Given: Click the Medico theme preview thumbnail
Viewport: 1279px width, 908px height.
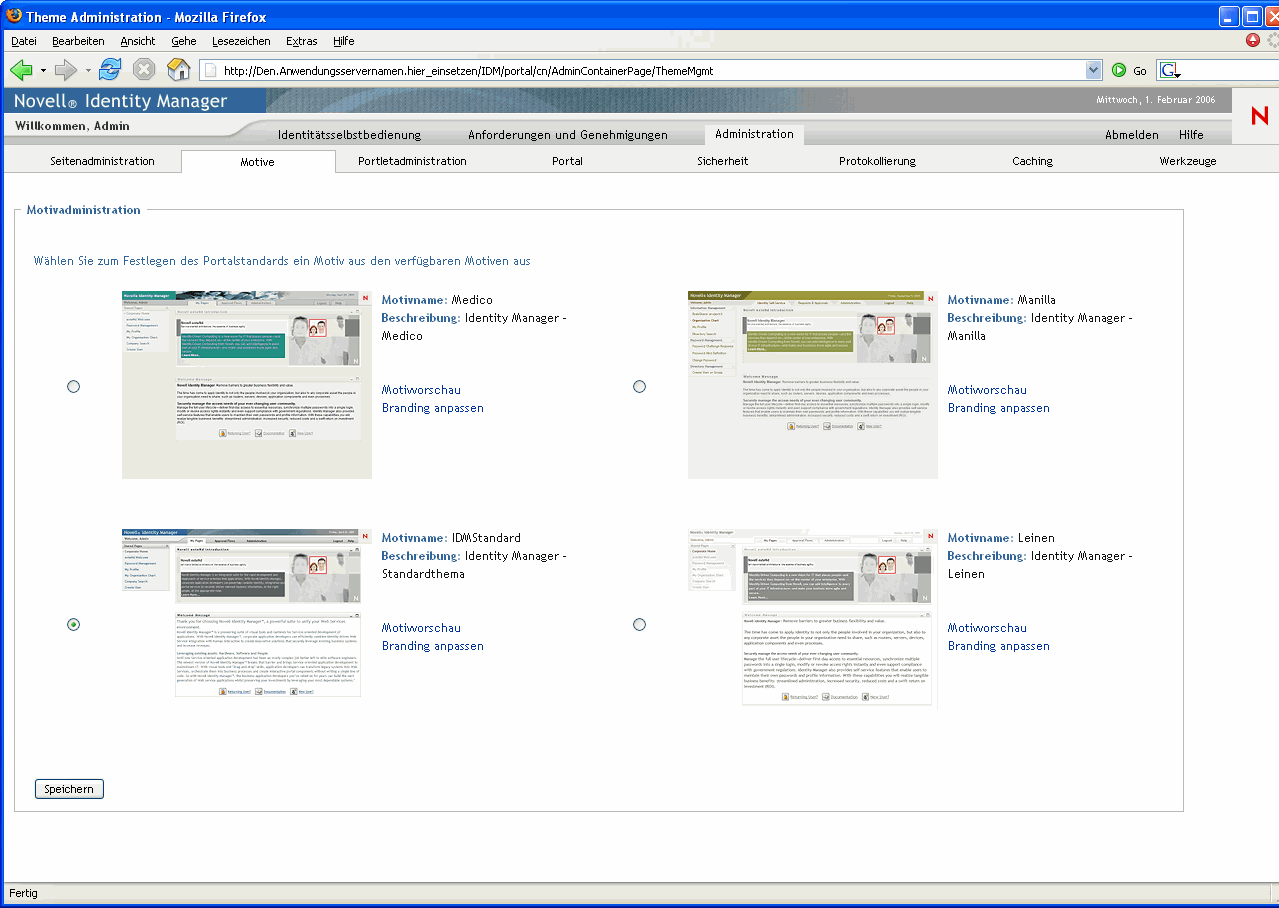Looking at the screenshot, I should tap(247, 385).
